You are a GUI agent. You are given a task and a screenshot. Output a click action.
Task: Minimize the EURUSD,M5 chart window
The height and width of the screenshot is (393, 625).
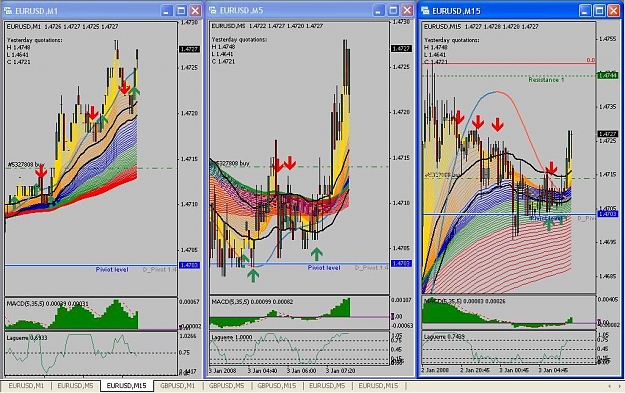pos(379,10)
